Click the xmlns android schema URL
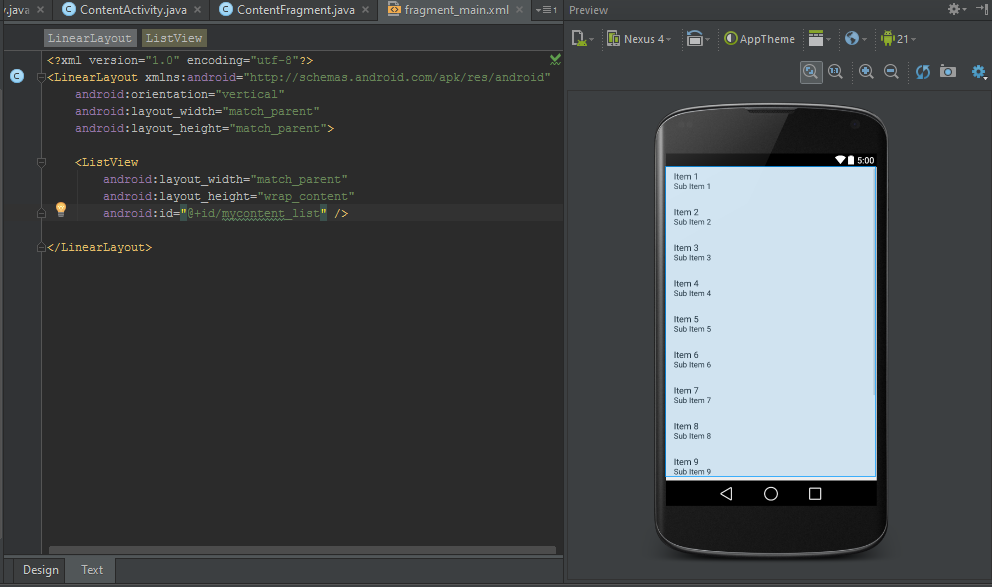The height and width of the screenshot is (587, 992). coord(397,77)
